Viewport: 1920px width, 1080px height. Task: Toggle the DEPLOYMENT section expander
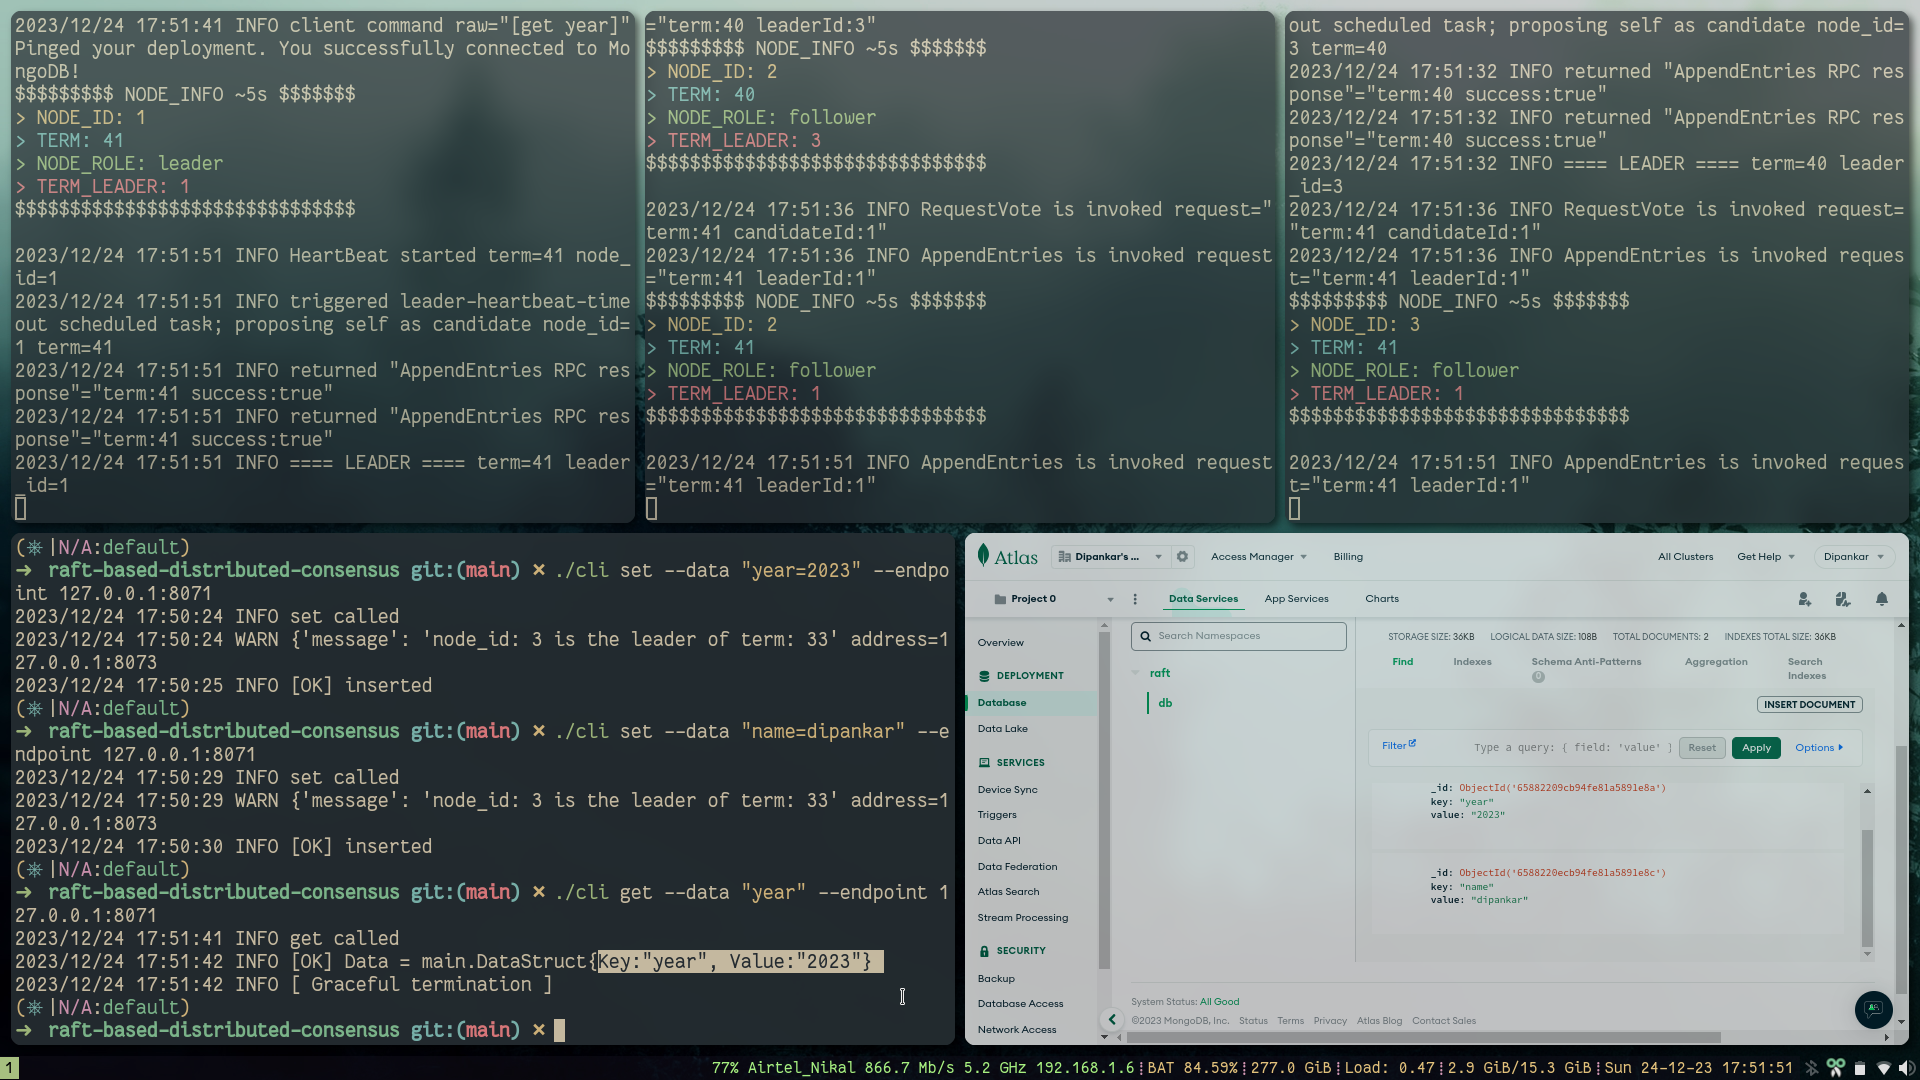1030,675
